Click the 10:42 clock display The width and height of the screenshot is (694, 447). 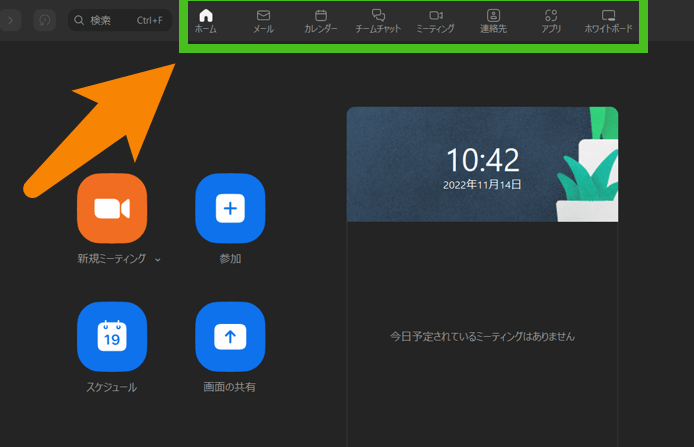pyautogui.click(x=482, y=160)
